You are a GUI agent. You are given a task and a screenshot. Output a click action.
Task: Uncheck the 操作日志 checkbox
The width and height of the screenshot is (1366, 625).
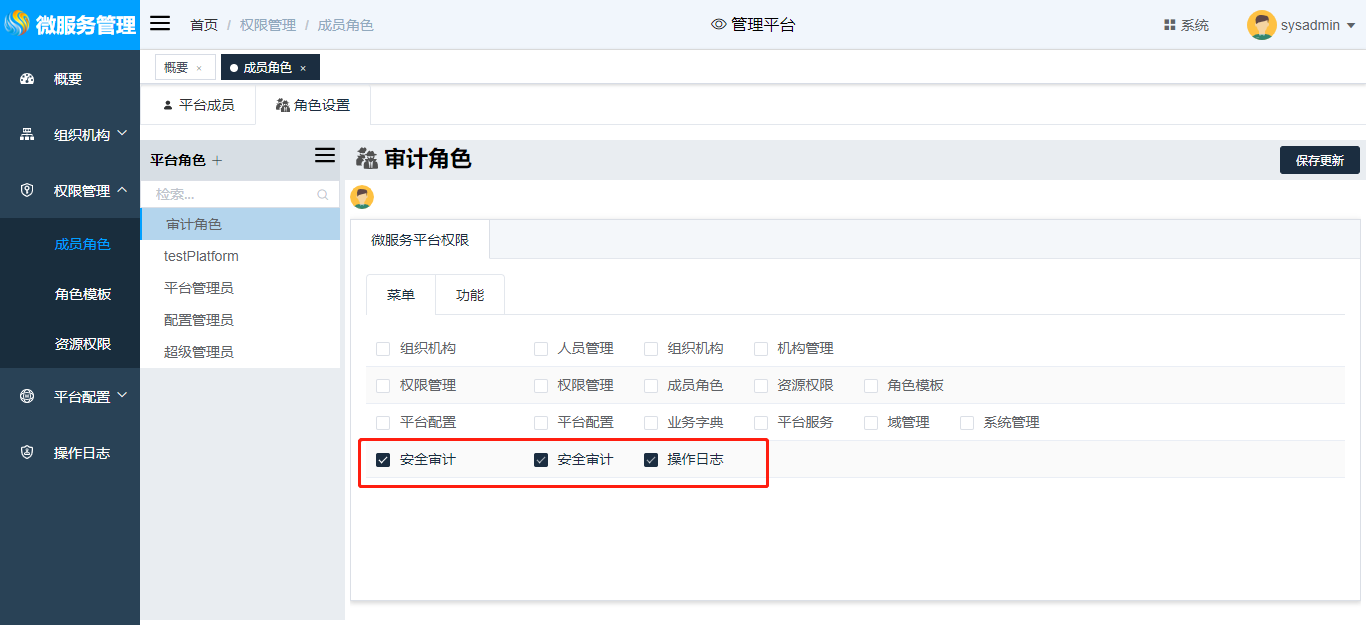[651, 460]
